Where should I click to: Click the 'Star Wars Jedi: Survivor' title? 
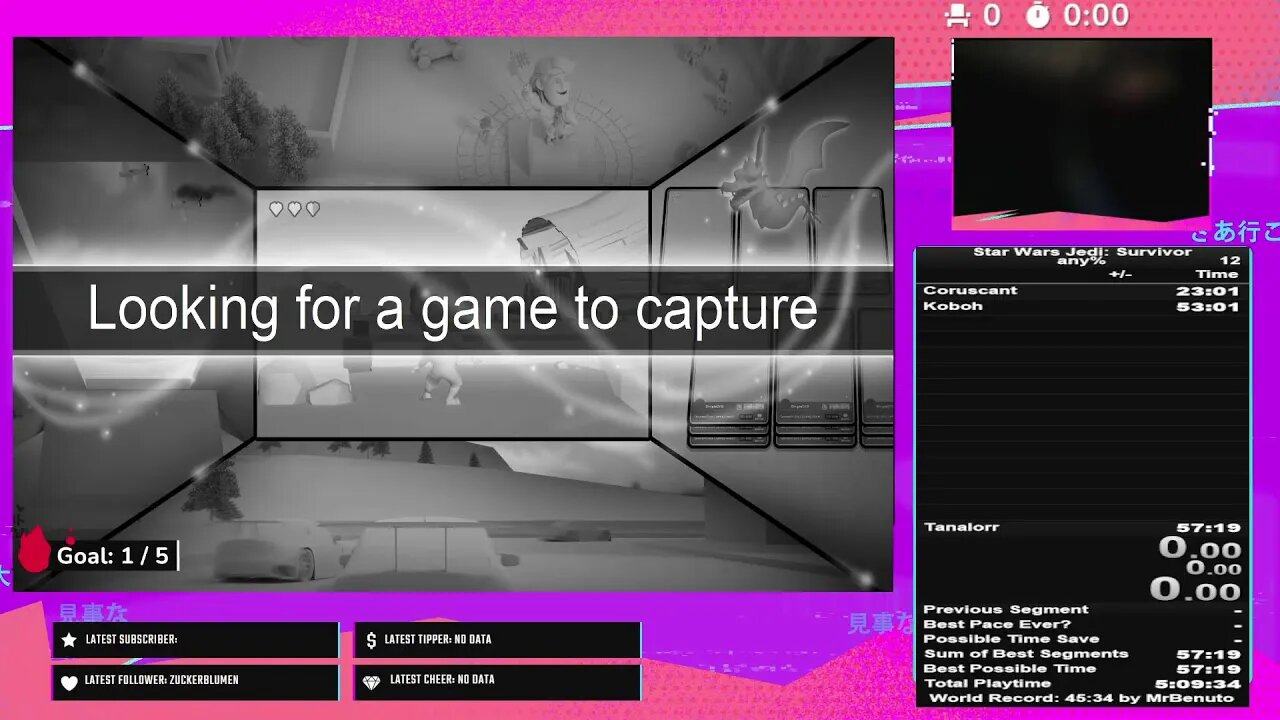click(x=1082, y=252)
